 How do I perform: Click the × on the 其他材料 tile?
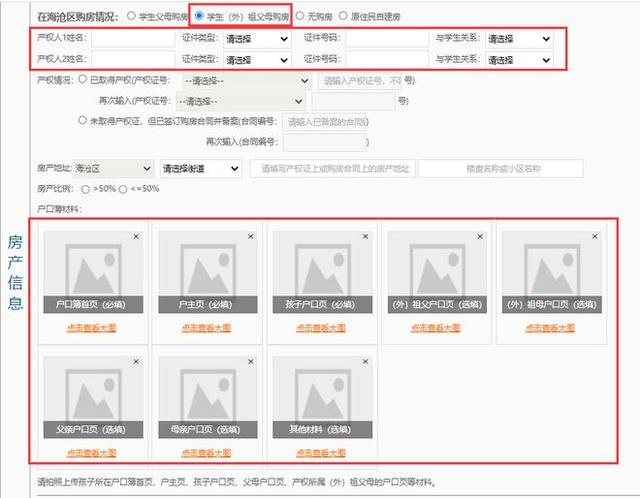coord(365,361)
